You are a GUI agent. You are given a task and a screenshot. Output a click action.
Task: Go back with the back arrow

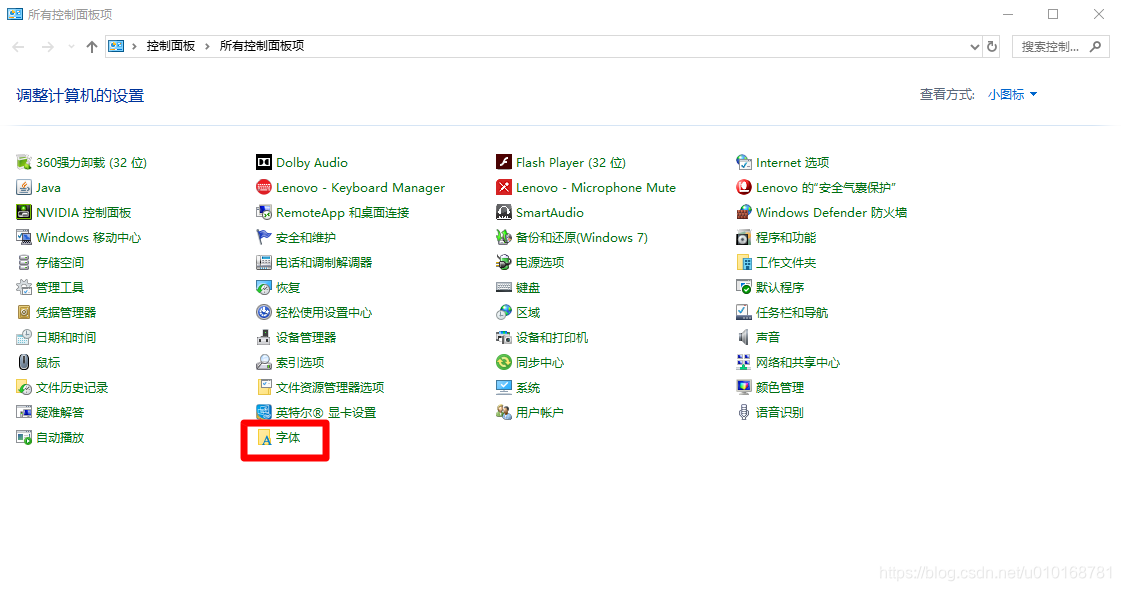tap(19, 46)
